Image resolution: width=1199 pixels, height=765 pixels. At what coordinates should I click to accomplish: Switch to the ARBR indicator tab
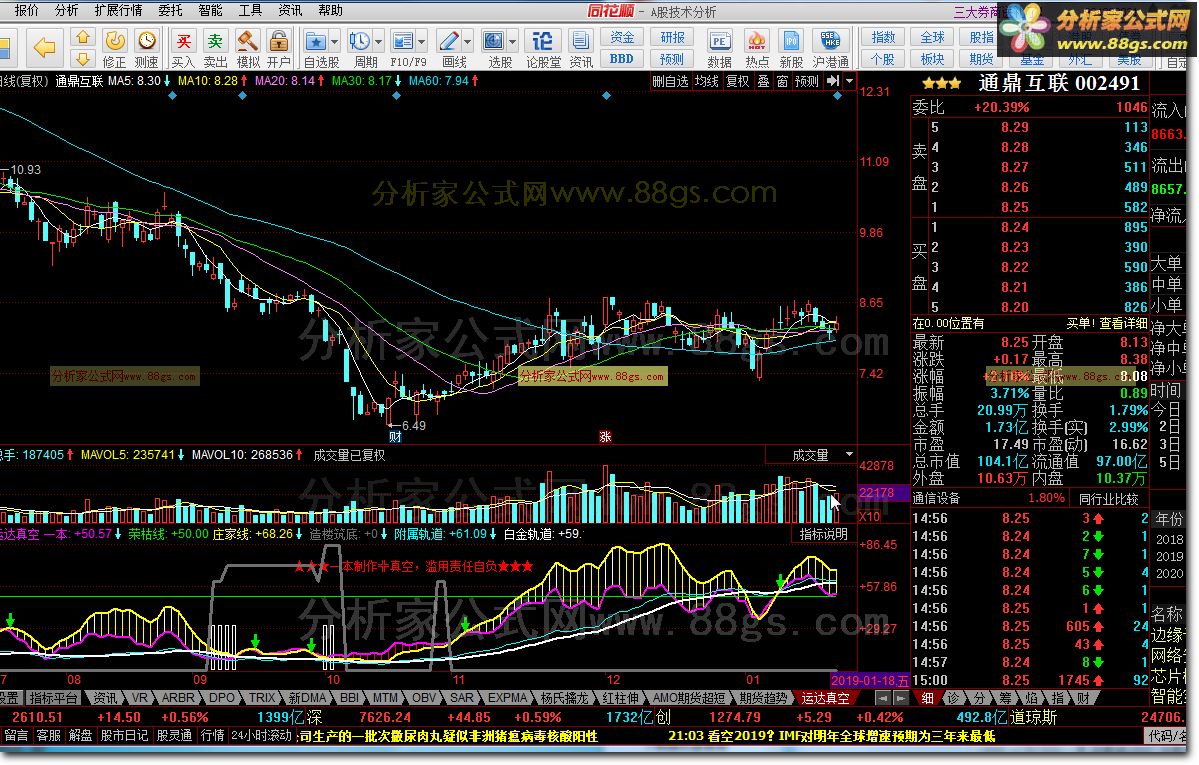[177, 698]
